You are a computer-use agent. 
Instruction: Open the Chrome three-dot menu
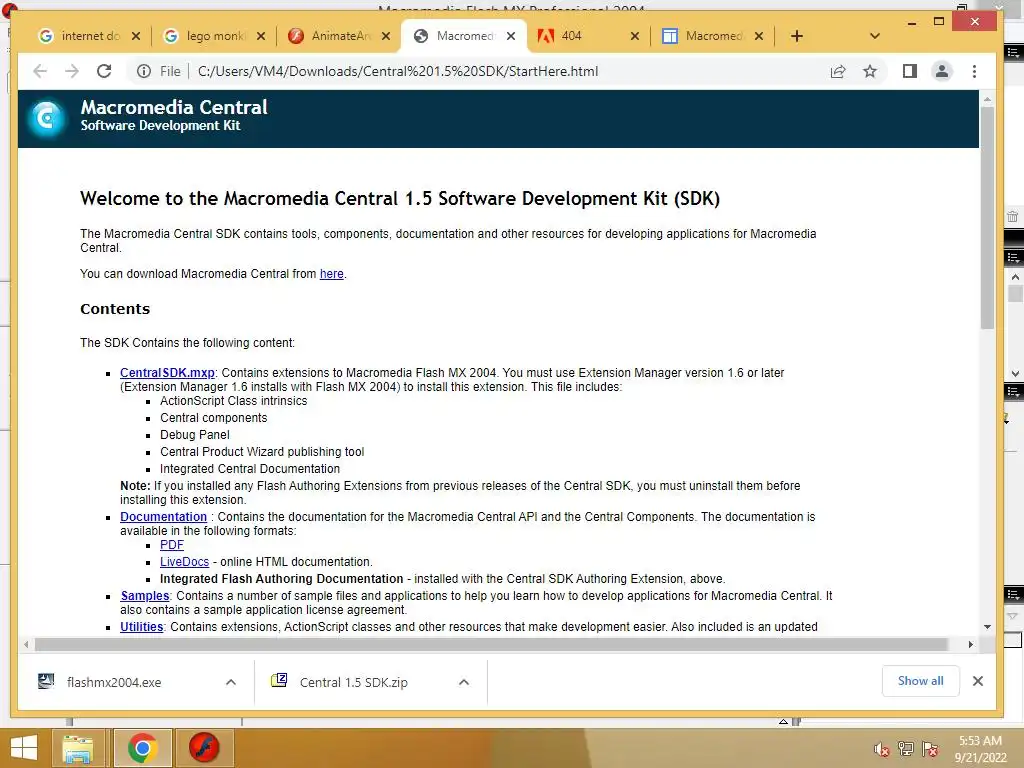tap(974, 71)
